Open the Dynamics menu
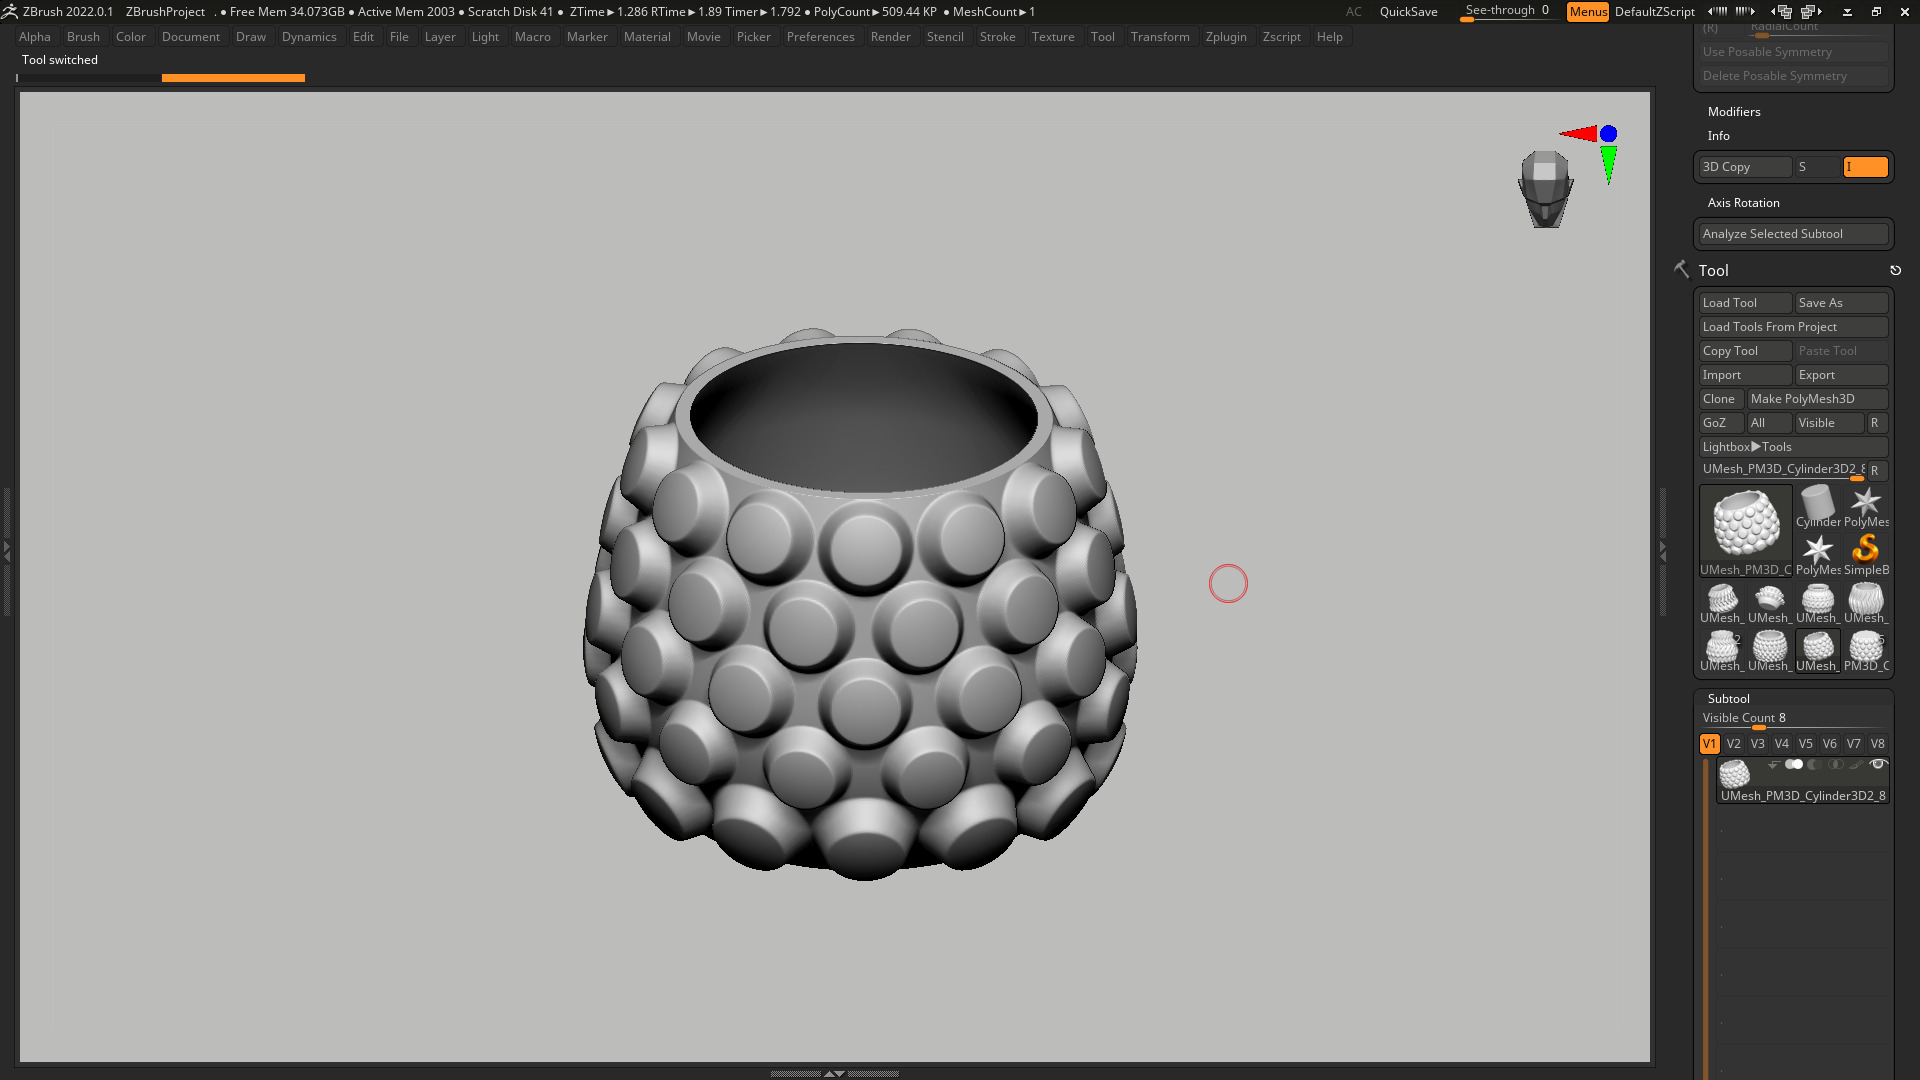 (309, 36)
